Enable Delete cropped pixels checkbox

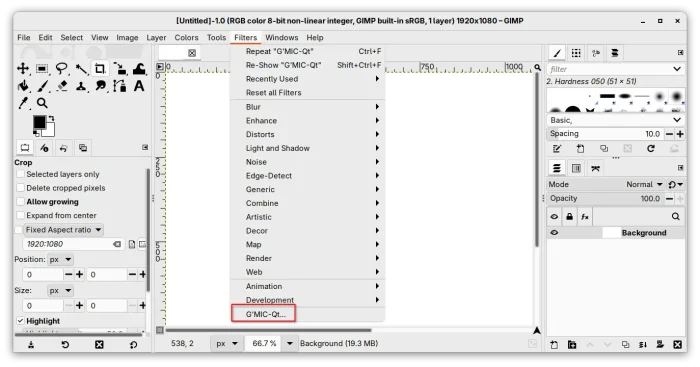pyautogui.click(x=20, y=188)
